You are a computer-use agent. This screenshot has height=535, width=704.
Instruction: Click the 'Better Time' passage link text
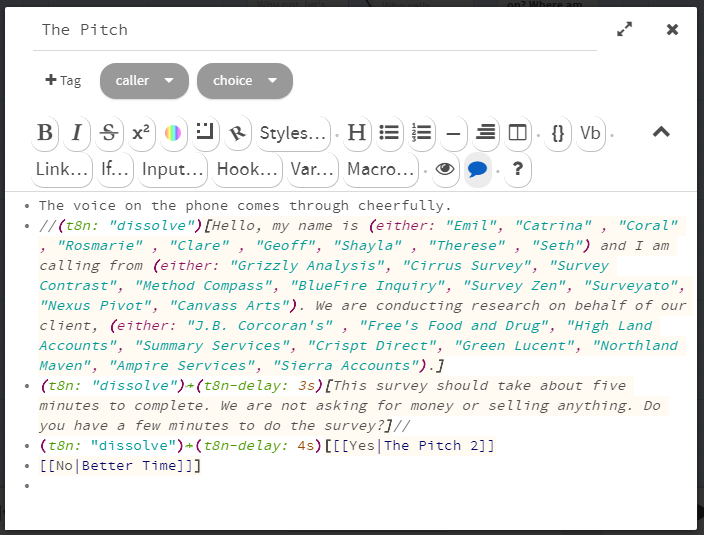tap(129, 465)
